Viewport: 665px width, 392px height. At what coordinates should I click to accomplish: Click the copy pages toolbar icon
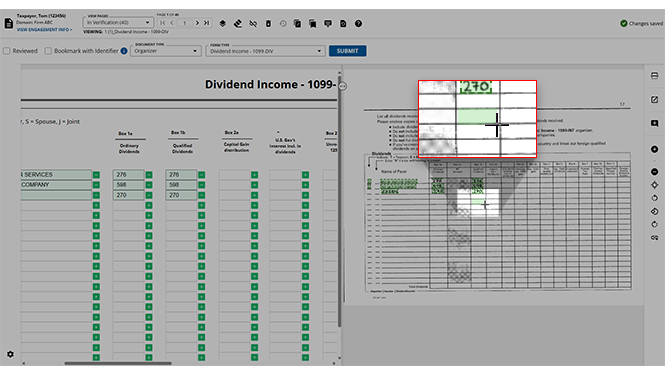pos(297,24)
